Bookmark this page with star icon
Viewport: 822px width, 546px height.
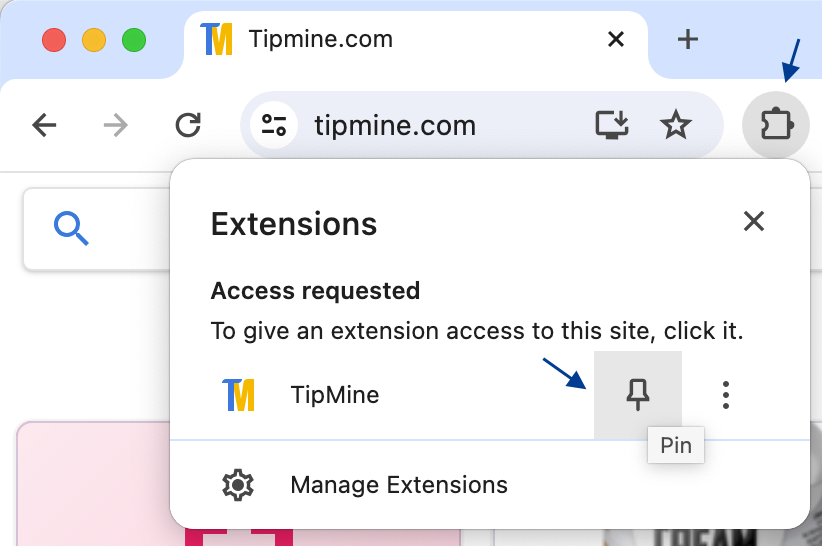pos(676,125)
